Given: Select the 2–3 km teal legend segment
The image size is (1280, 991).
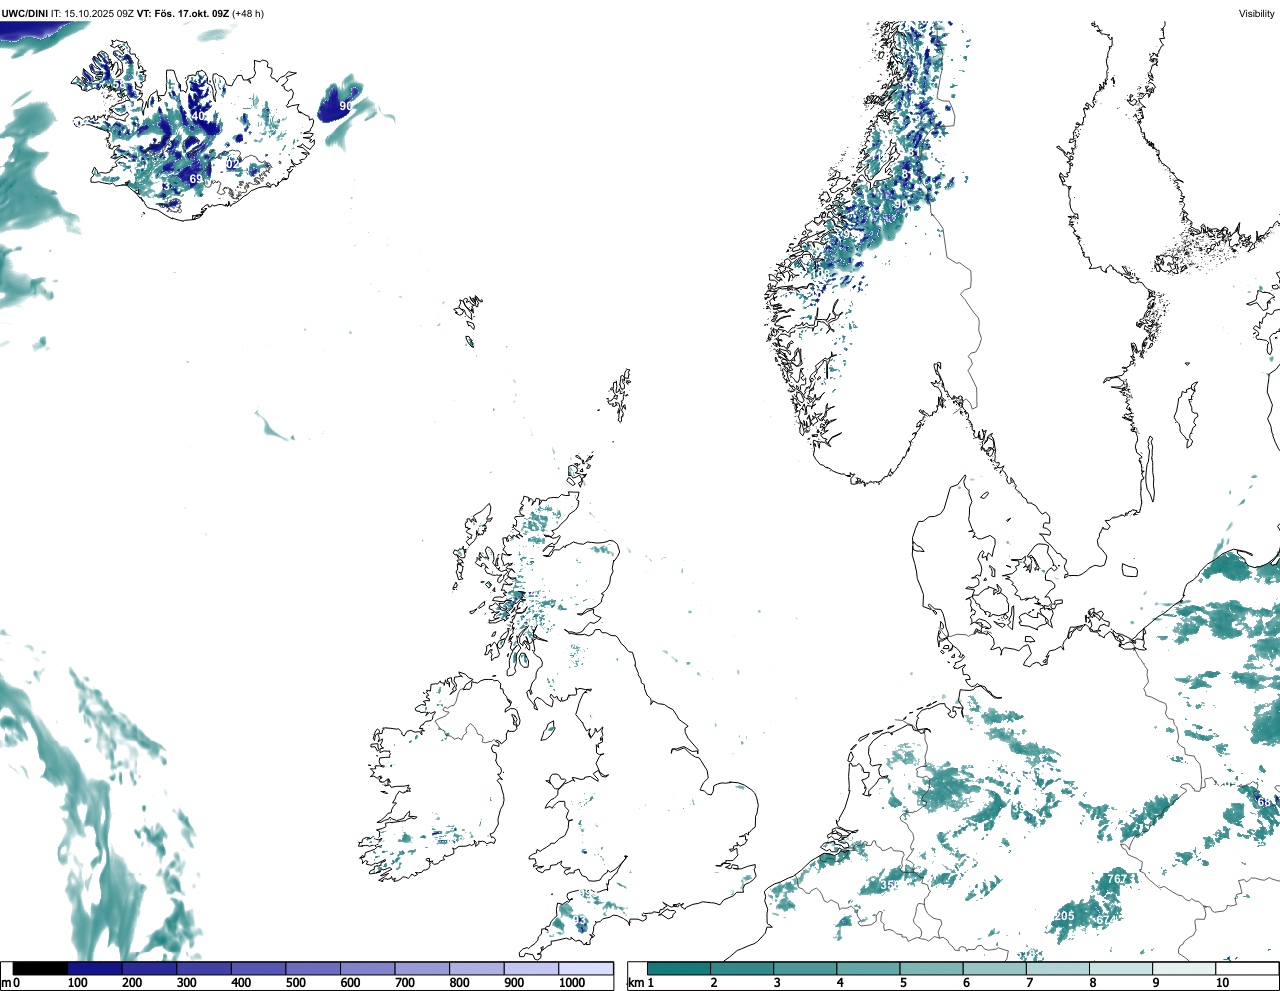Looking at the screenshot, I should coord(742,968).
